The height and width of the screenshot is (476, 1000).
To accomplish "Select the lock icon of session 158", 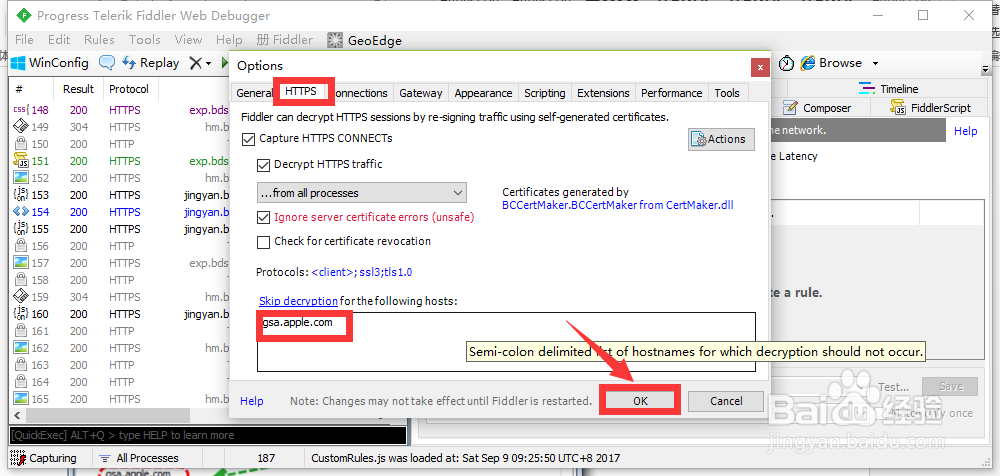I will [x=20, y=279].
